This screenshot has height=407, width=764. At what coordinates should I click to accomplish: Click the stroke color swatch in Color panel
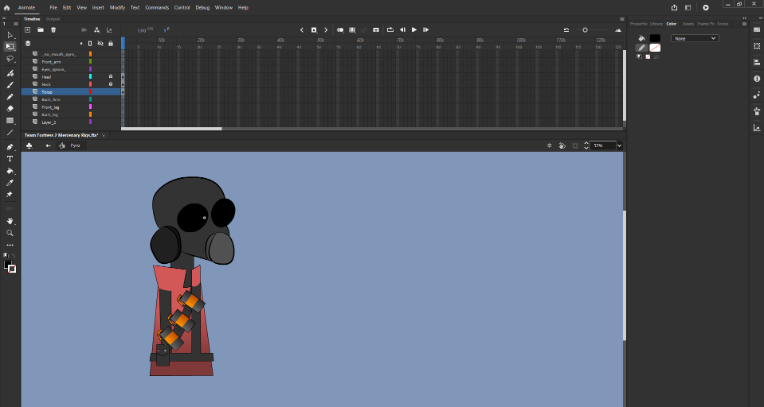(655, 48)
